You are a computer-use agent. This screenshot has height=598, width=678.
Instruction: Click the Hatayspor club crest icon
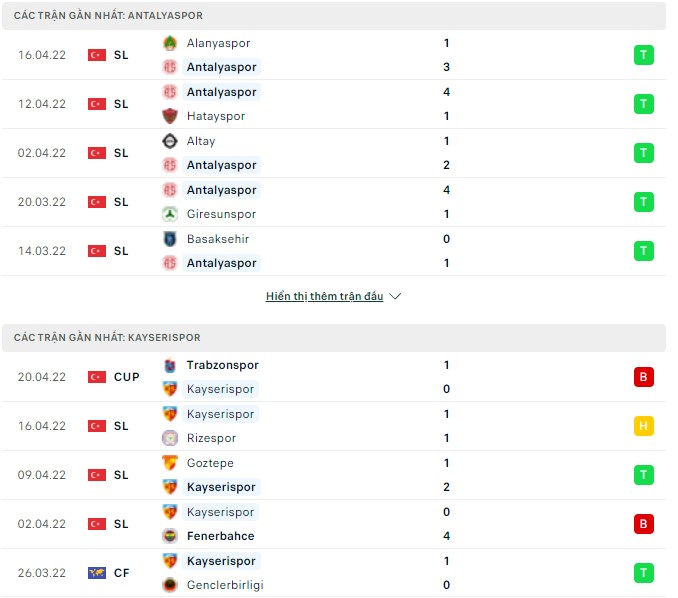pyautogui.click(x=170, y=116)
